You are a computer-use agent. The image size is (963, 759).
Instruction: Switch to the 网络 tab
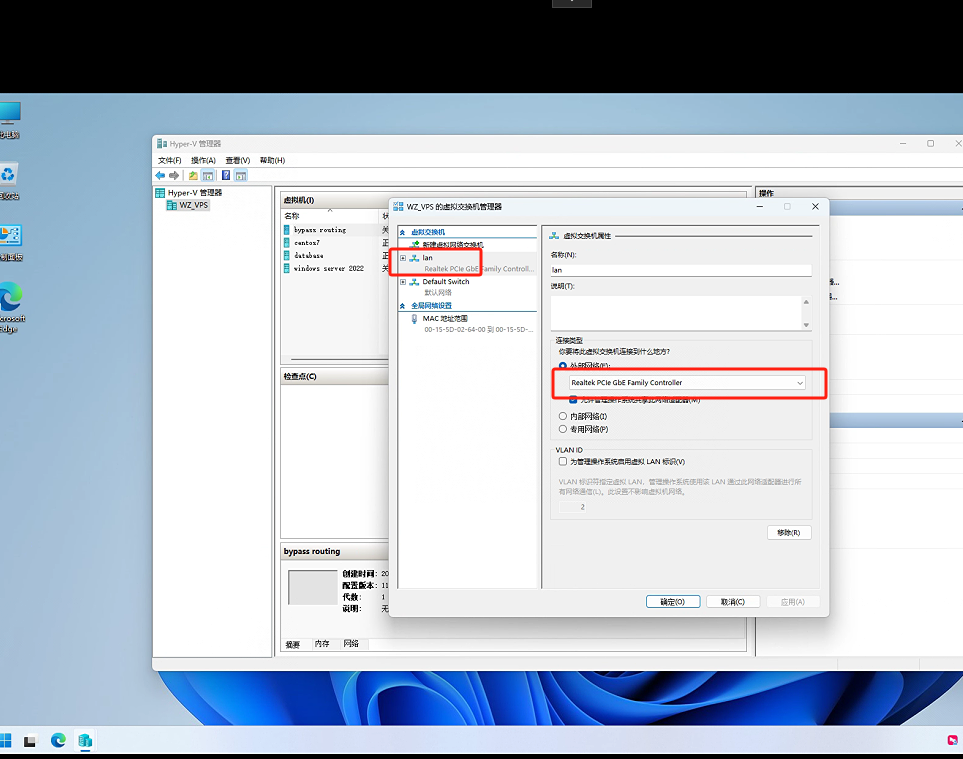coord(351,644)
